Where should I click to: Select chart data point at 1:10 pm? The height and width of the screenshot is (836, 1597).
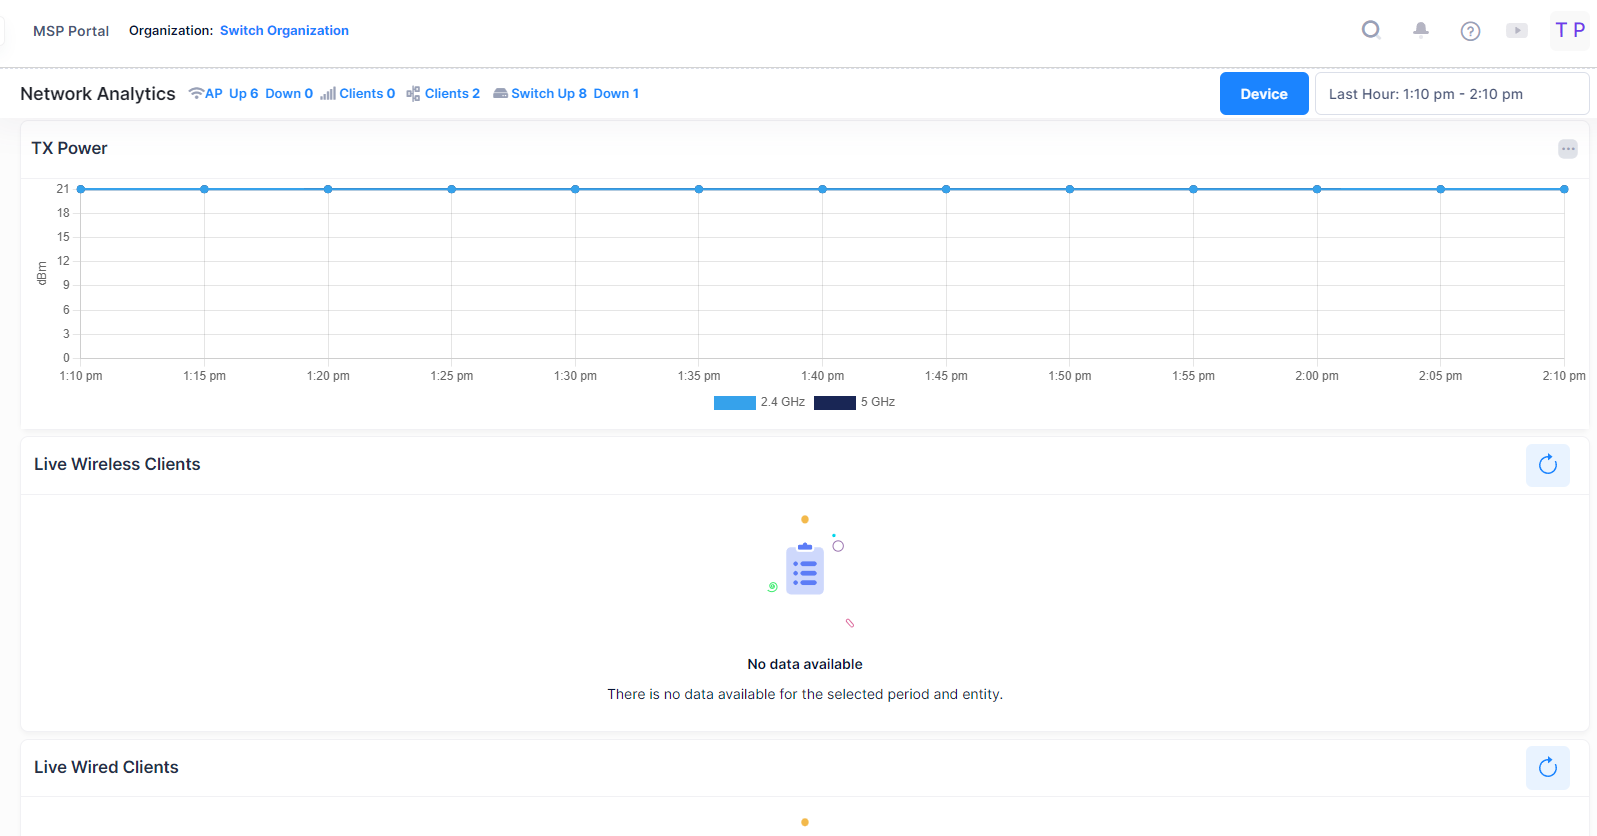click(x=81, y=189)
